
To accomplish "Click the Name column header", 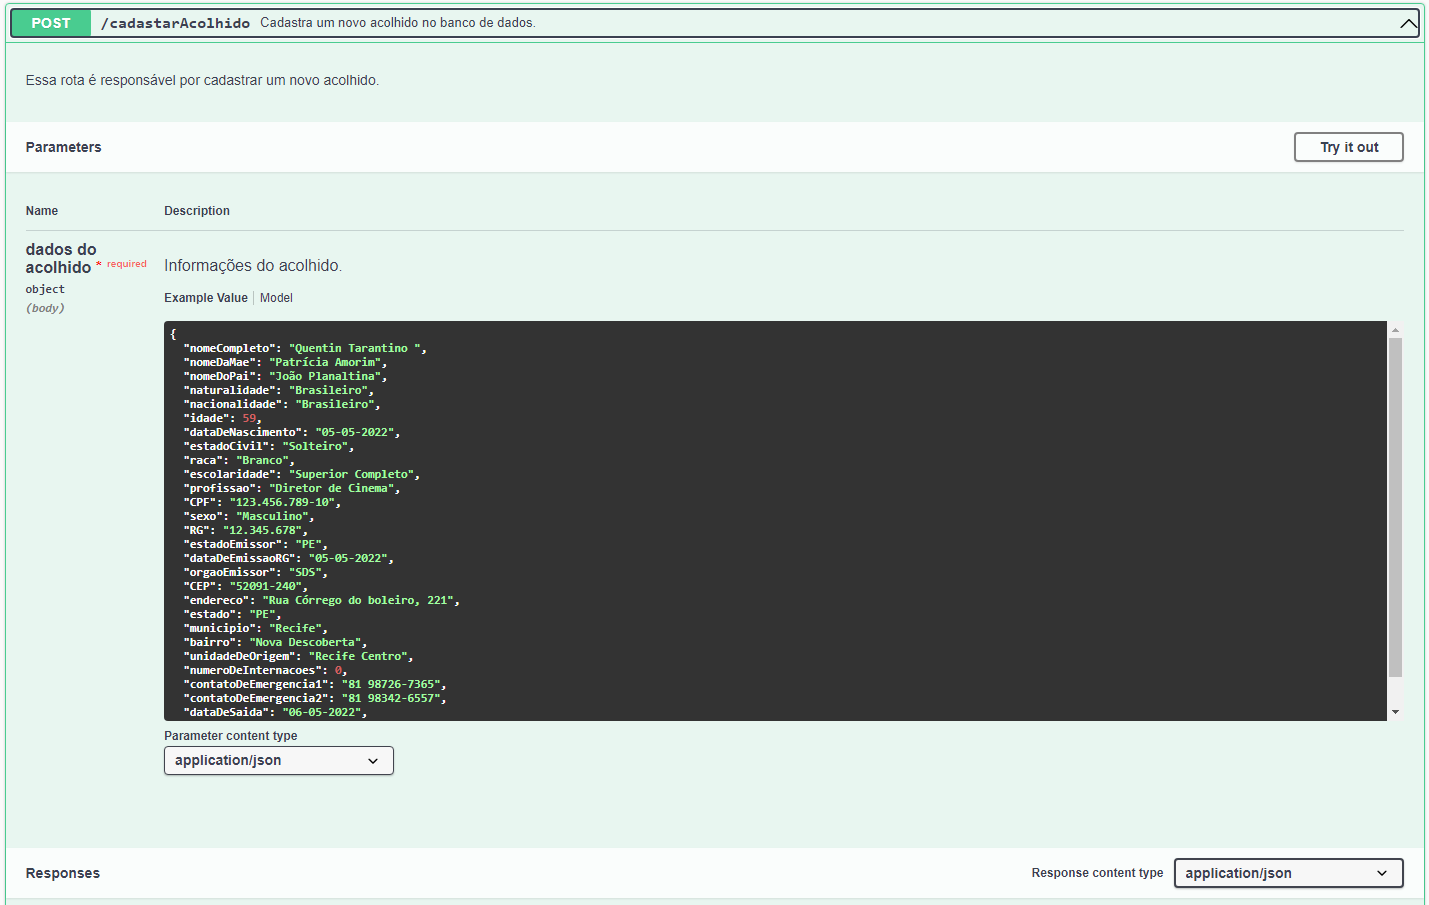I will (x=42, y=211).
